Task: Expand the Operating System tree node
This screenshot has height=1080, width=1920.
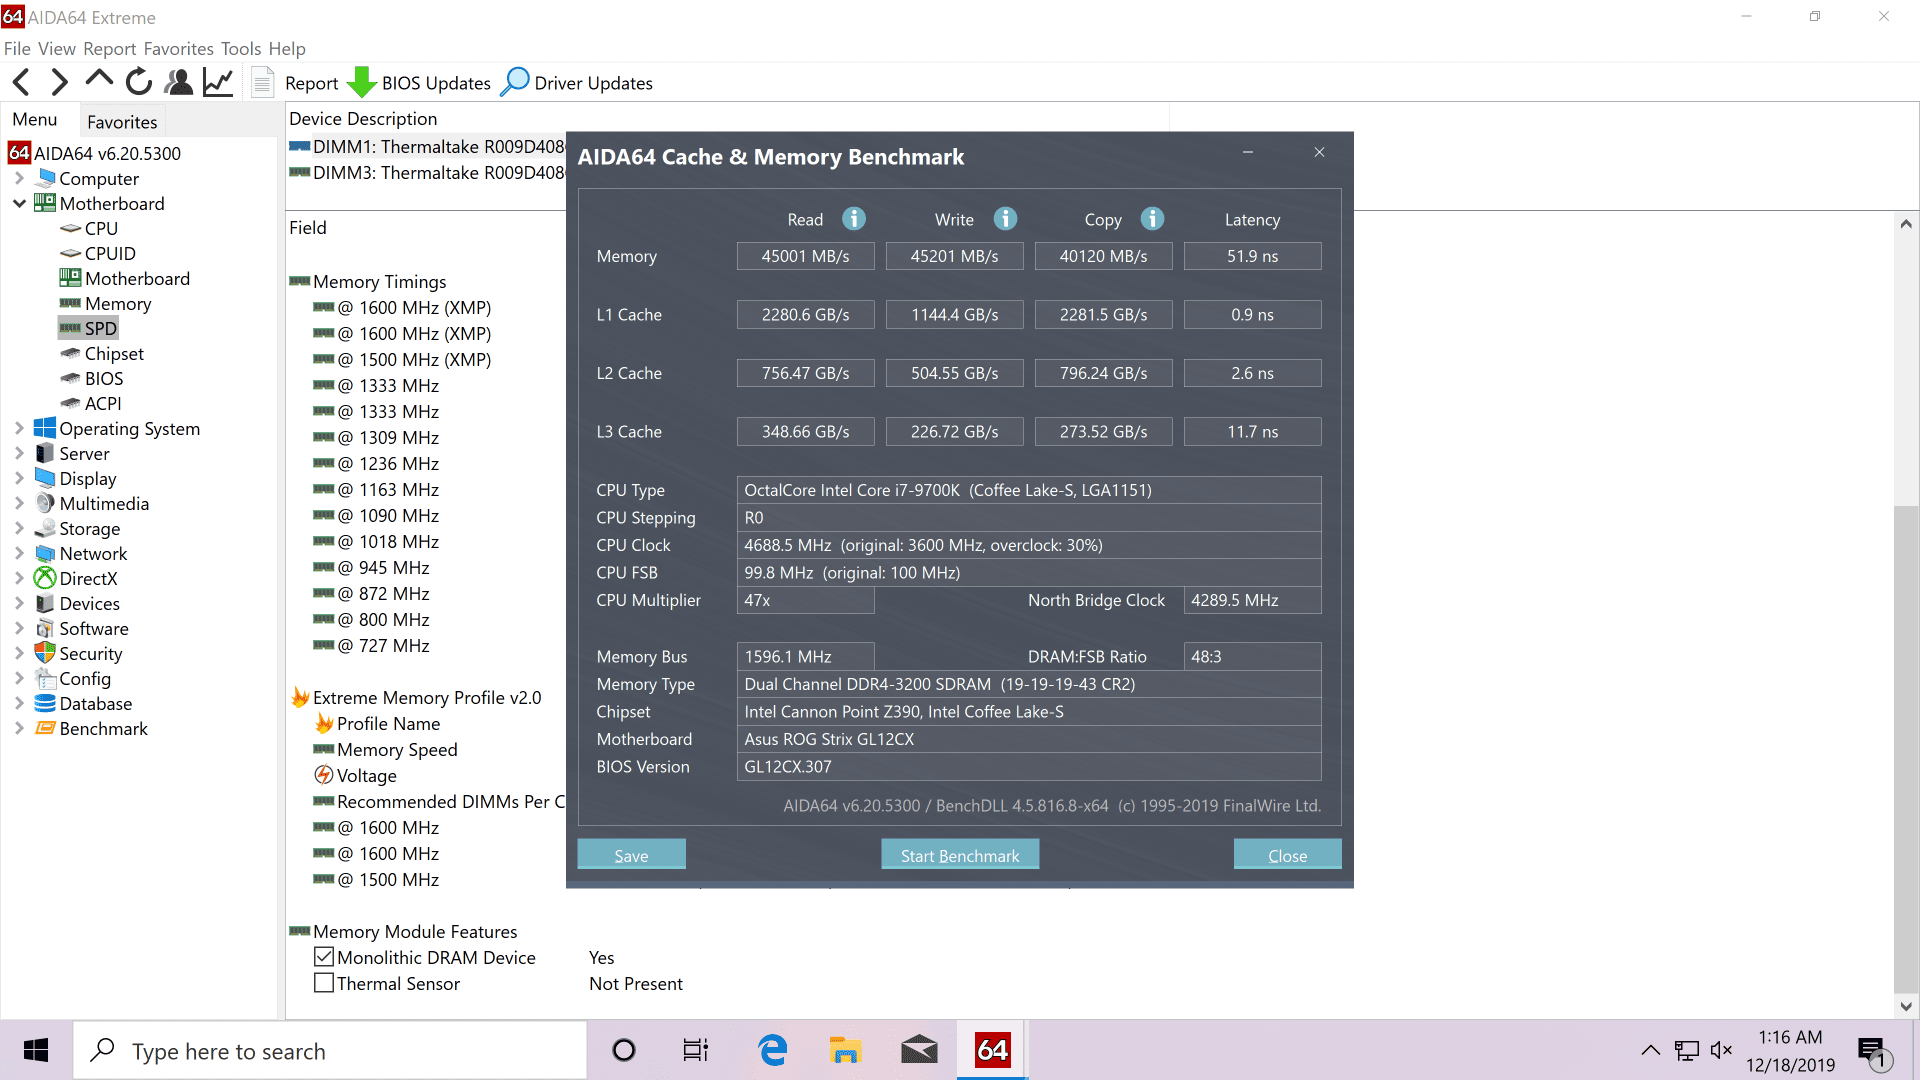Action: (19, 429)
